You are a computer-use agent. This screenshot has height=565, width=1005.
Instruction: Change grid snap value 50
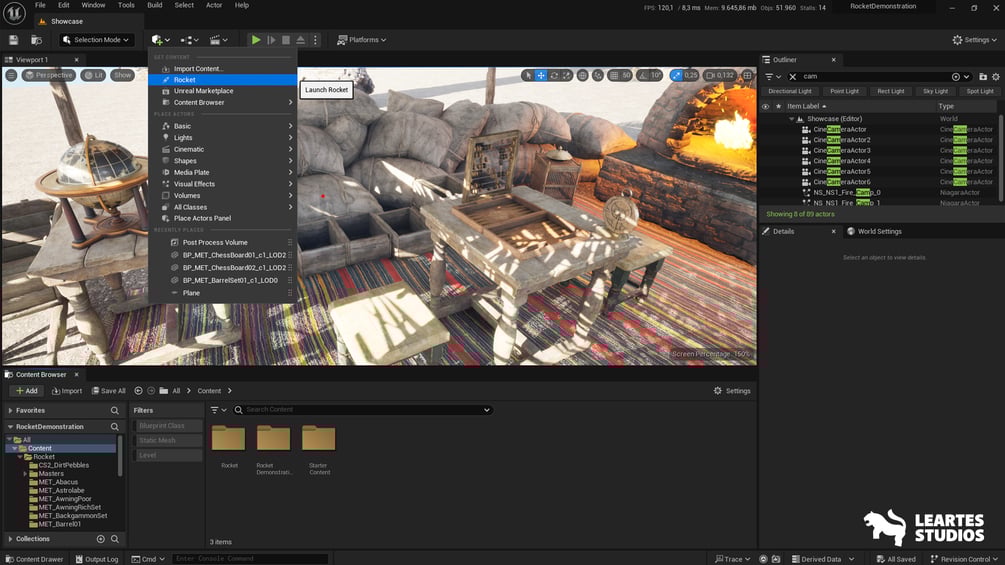(x=626, y=76)
